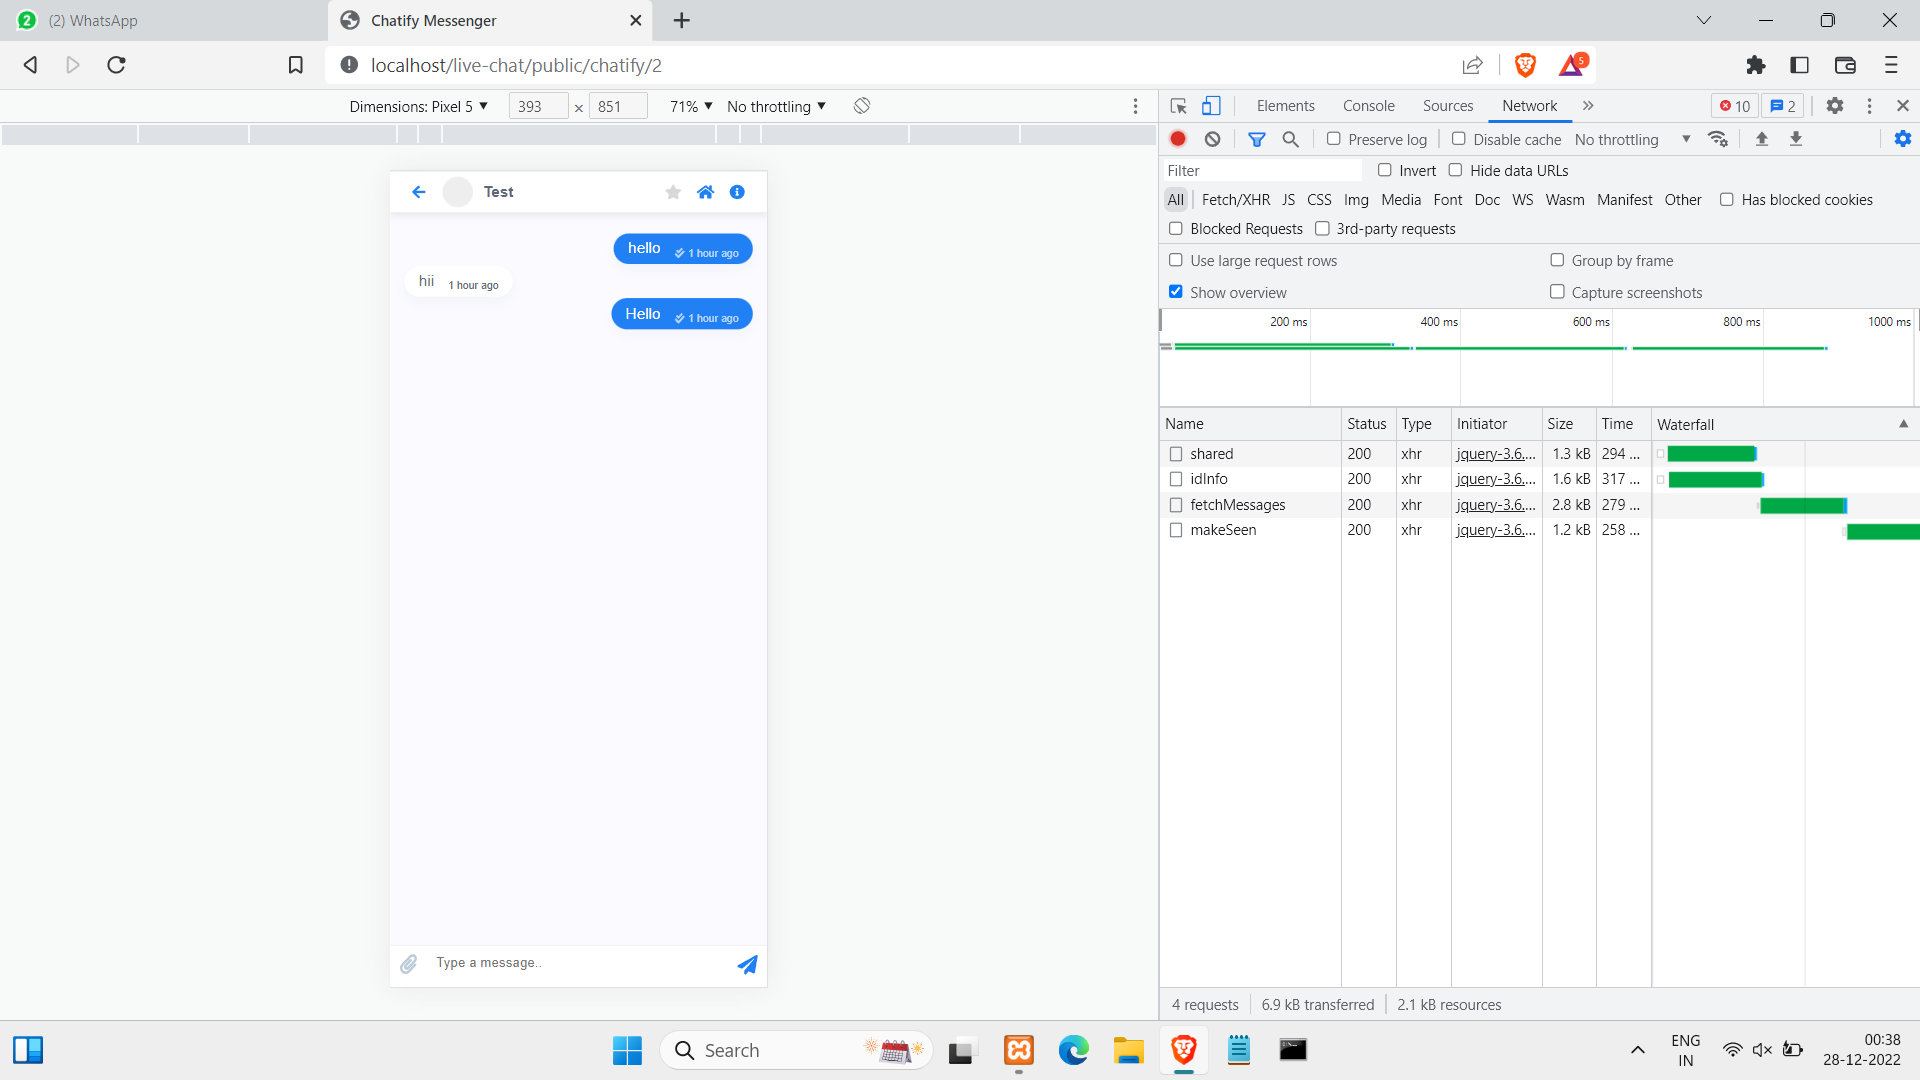Image resolution: width=1920 pixels, height=1080 pixels.
Task: Select the makeSeen request row
Action: 1540,530
